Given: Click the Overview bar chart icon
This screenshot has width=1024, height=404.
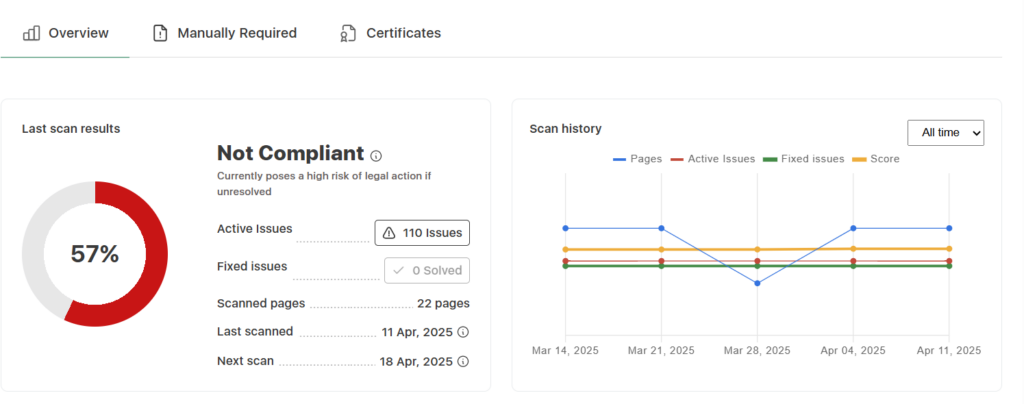Looking at the screenshot, I should click(x=31, y=33).
